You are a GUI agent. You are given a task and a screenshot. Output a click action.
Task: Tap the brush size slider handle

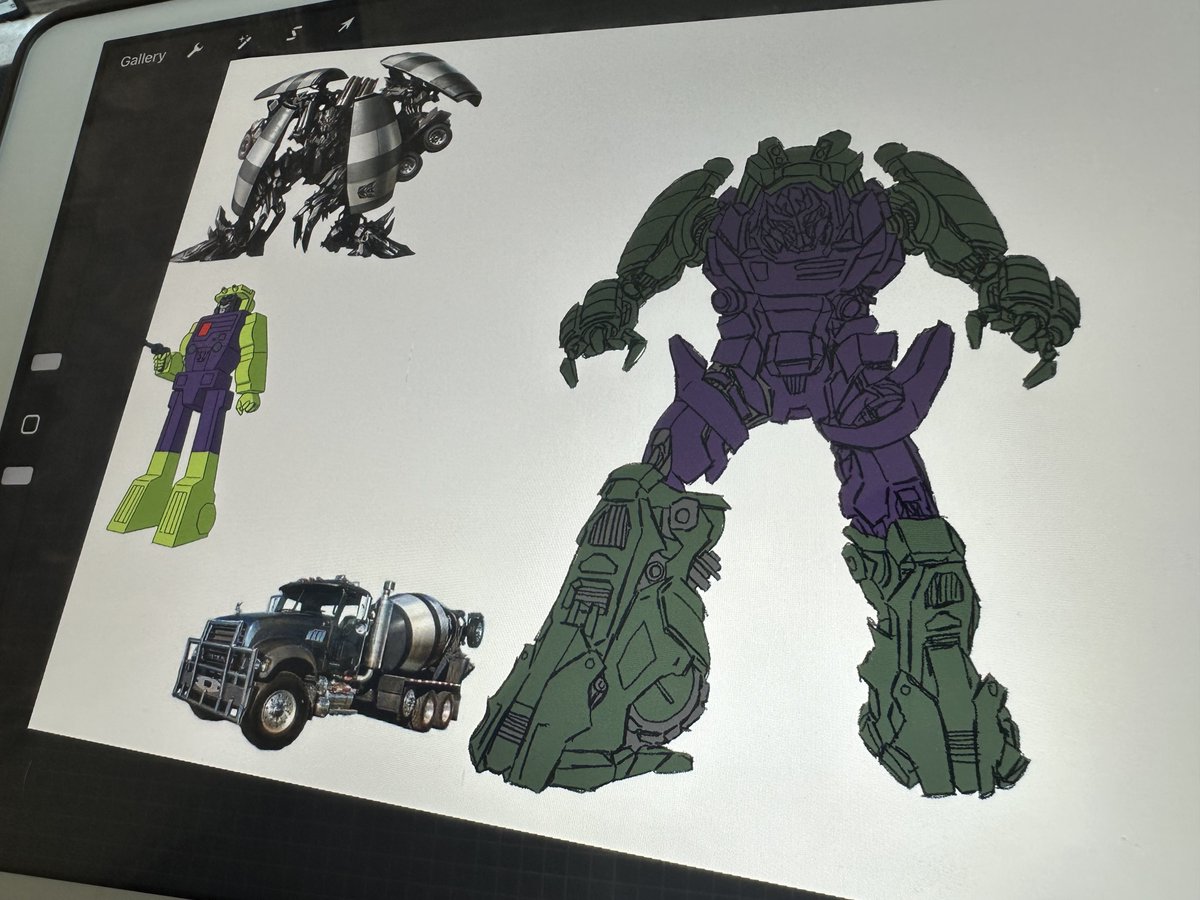coord(46,362)
